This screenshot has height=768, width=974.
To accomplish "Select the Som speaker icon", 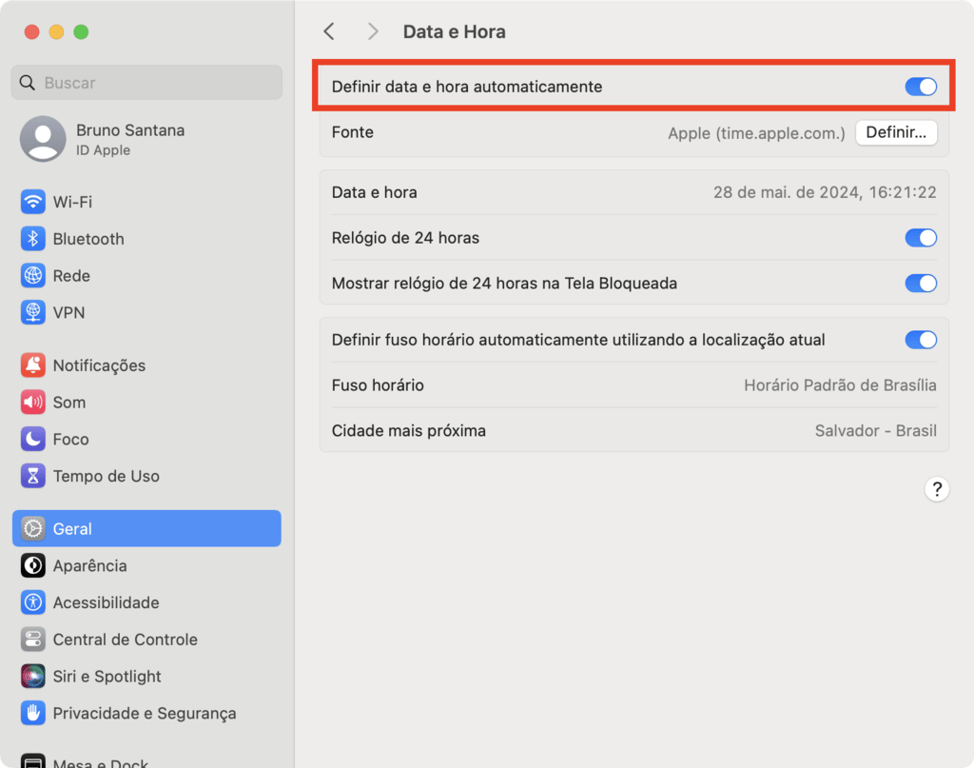I will (33, 402).
